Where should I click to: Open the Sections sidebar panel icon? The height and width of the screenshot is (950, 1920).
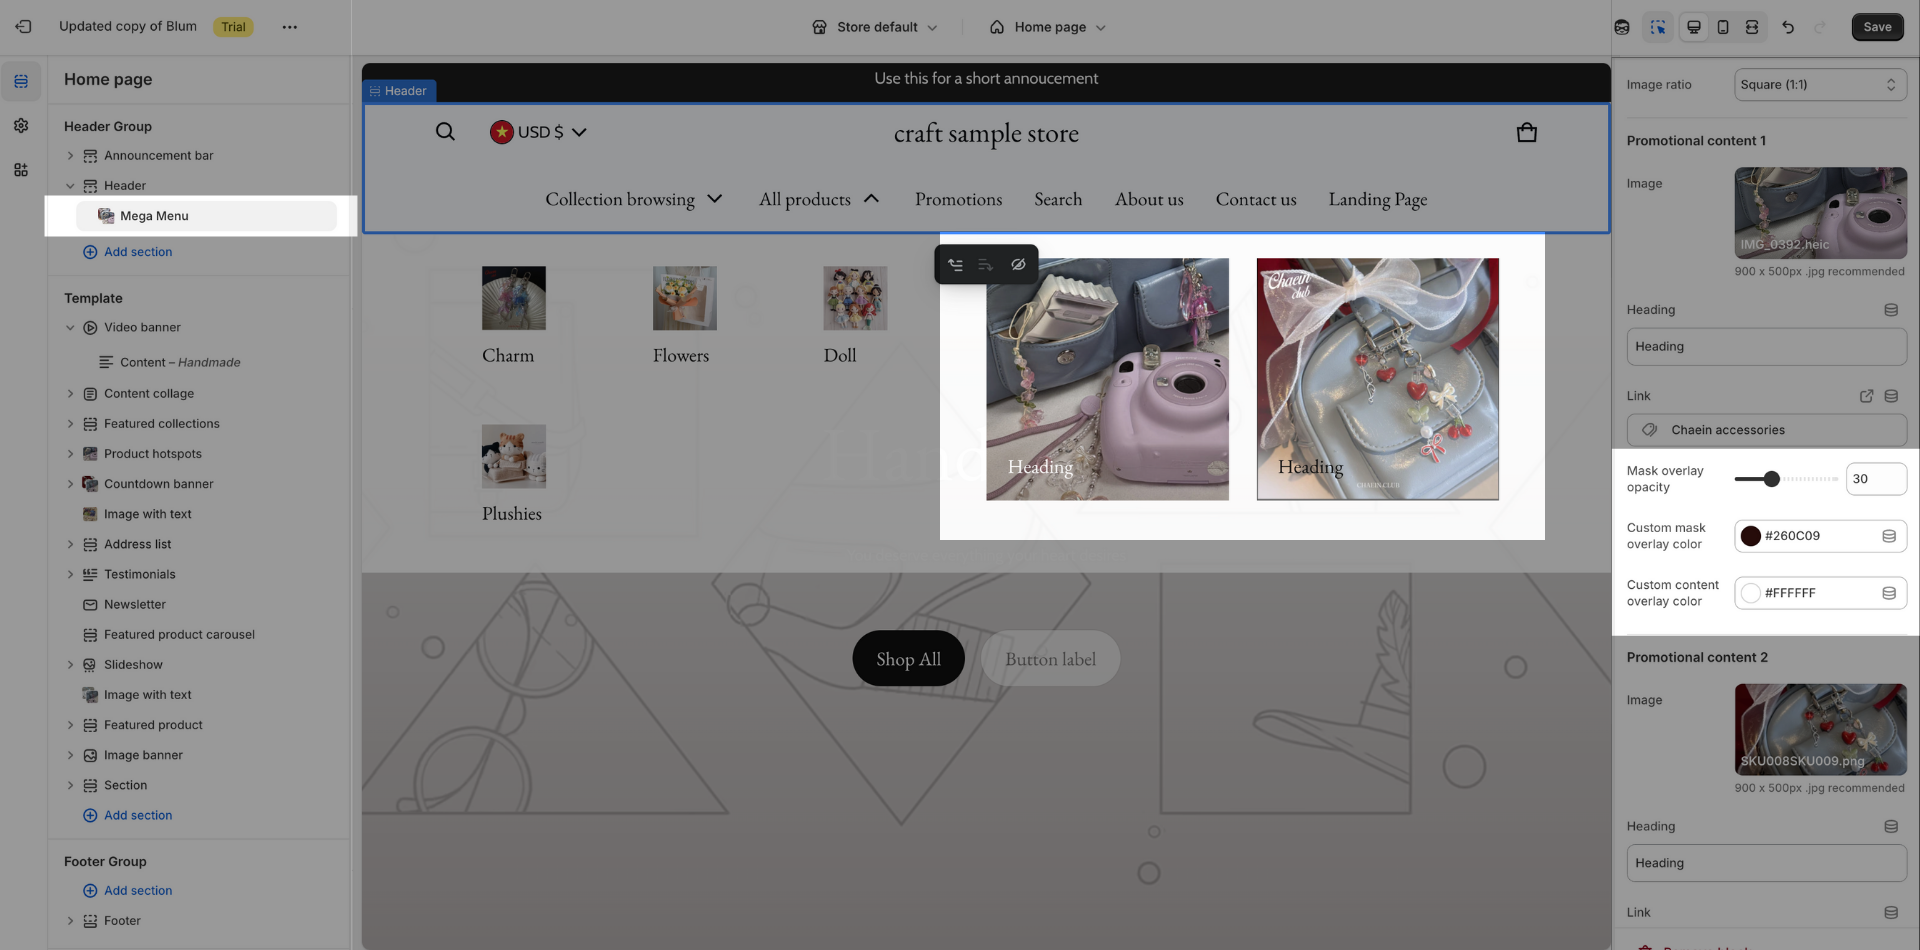click(x=21, y=81)
